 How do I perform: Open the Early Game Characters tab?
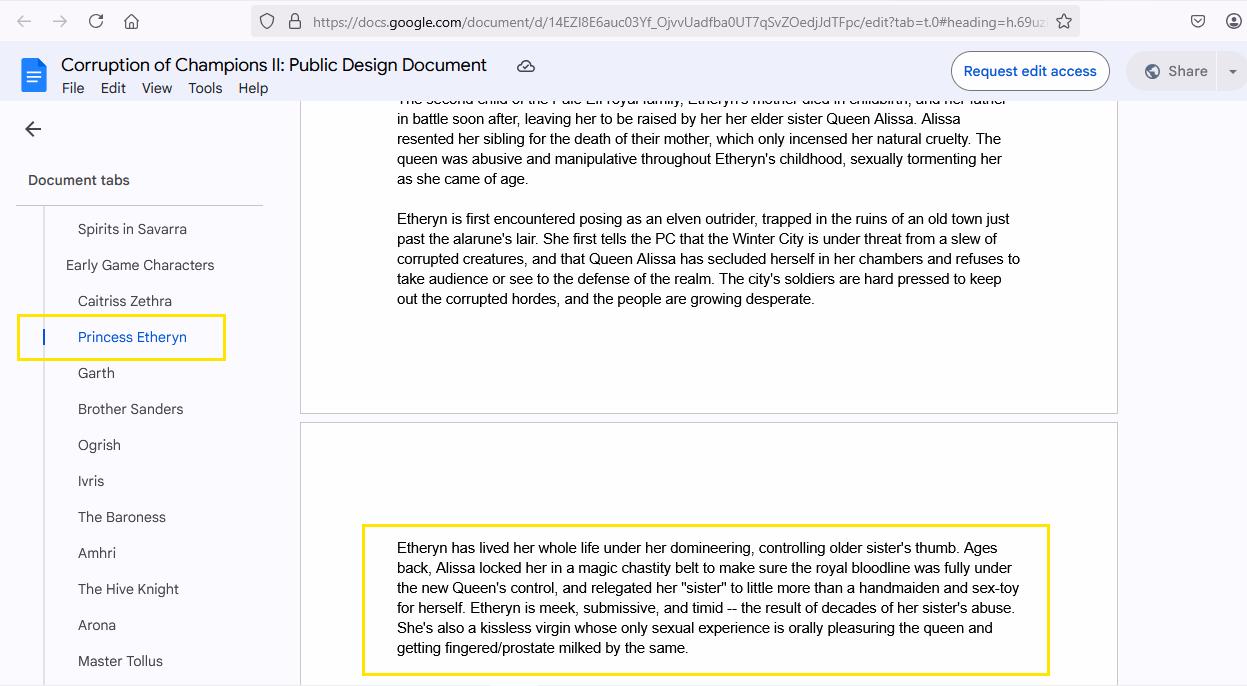point(140,265)
